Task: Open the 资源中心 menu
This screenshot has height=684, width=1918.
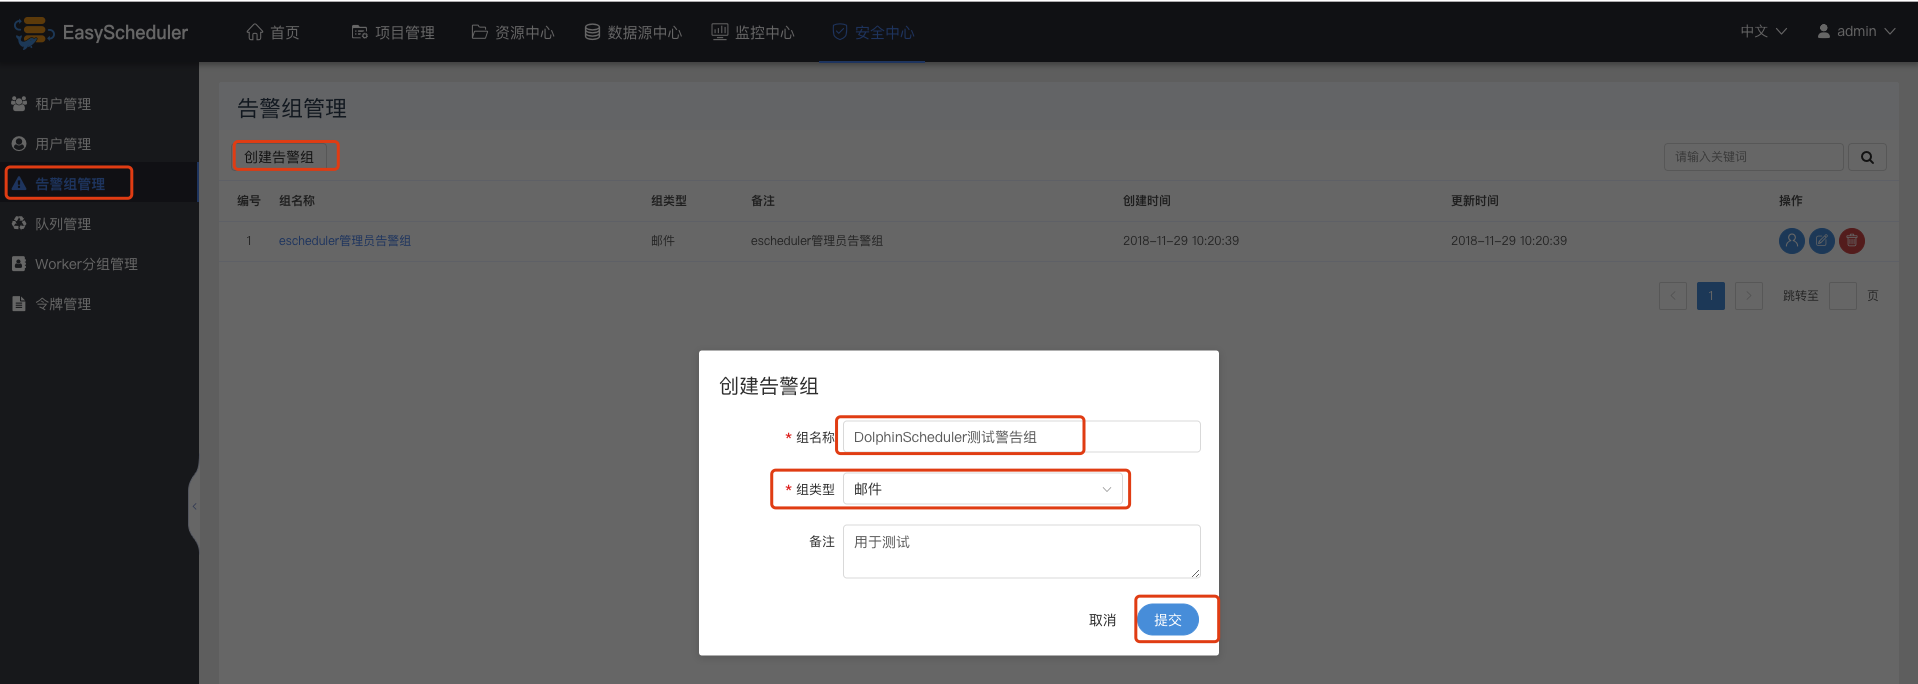Action: point(513,32)
